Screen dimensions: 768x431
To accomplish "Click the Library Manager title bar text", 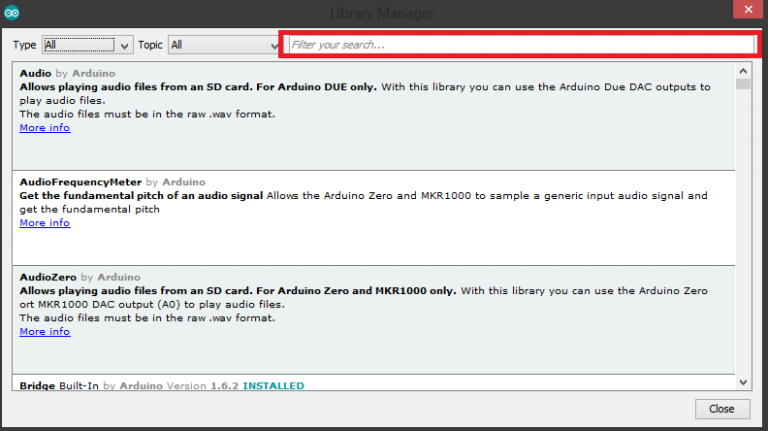I will coord(383,13).
